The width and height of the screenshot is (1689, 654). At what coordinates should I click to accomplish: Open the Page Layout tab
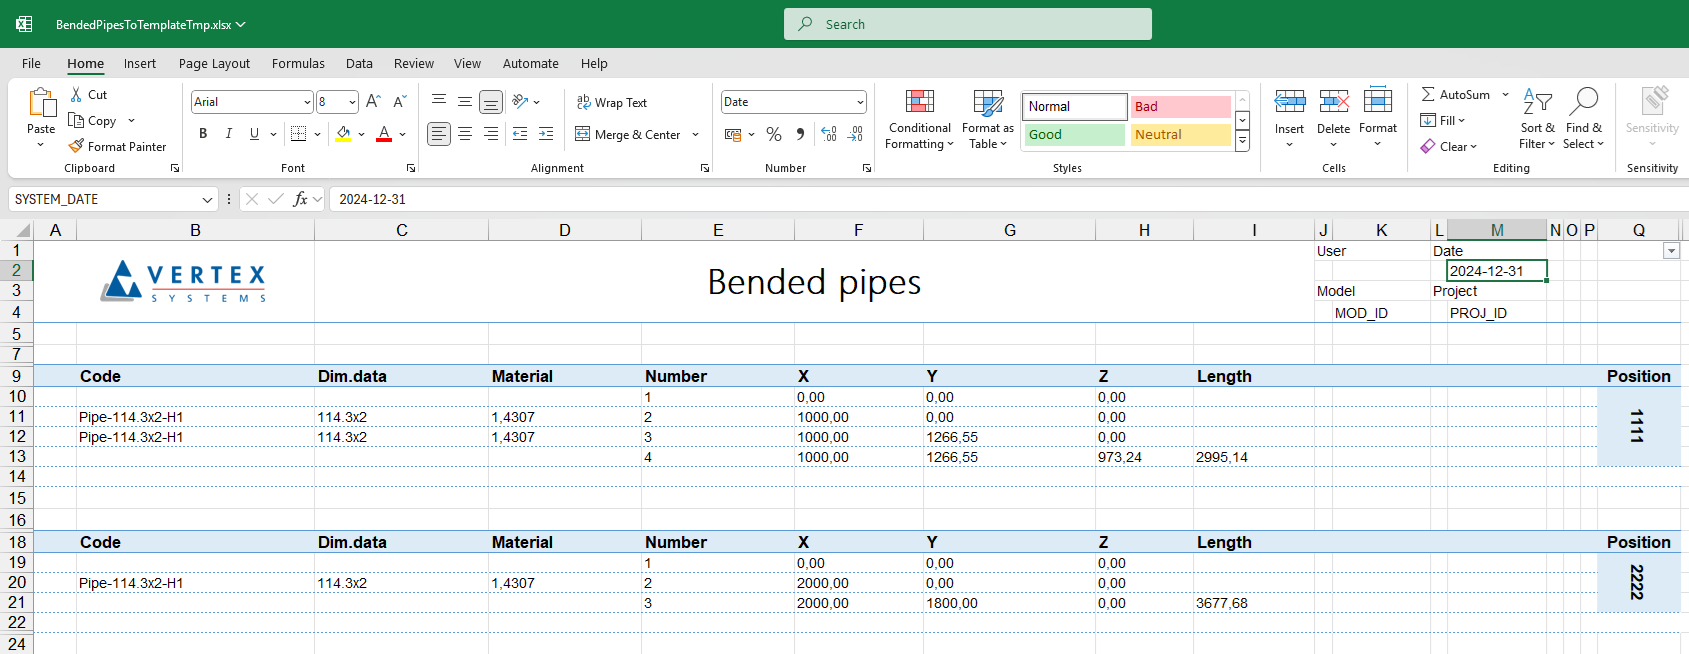214,63
